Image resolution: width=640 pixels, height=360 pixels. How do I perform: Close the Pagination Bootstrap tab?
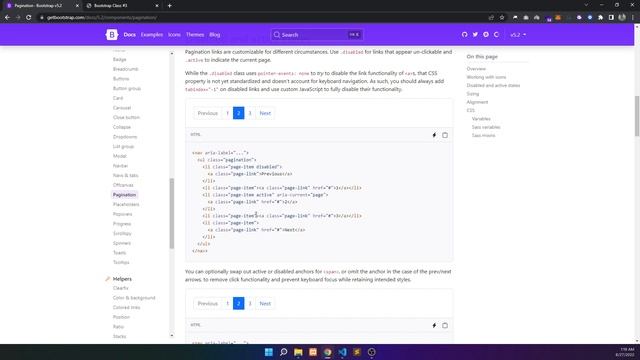[x=77, y=6]
